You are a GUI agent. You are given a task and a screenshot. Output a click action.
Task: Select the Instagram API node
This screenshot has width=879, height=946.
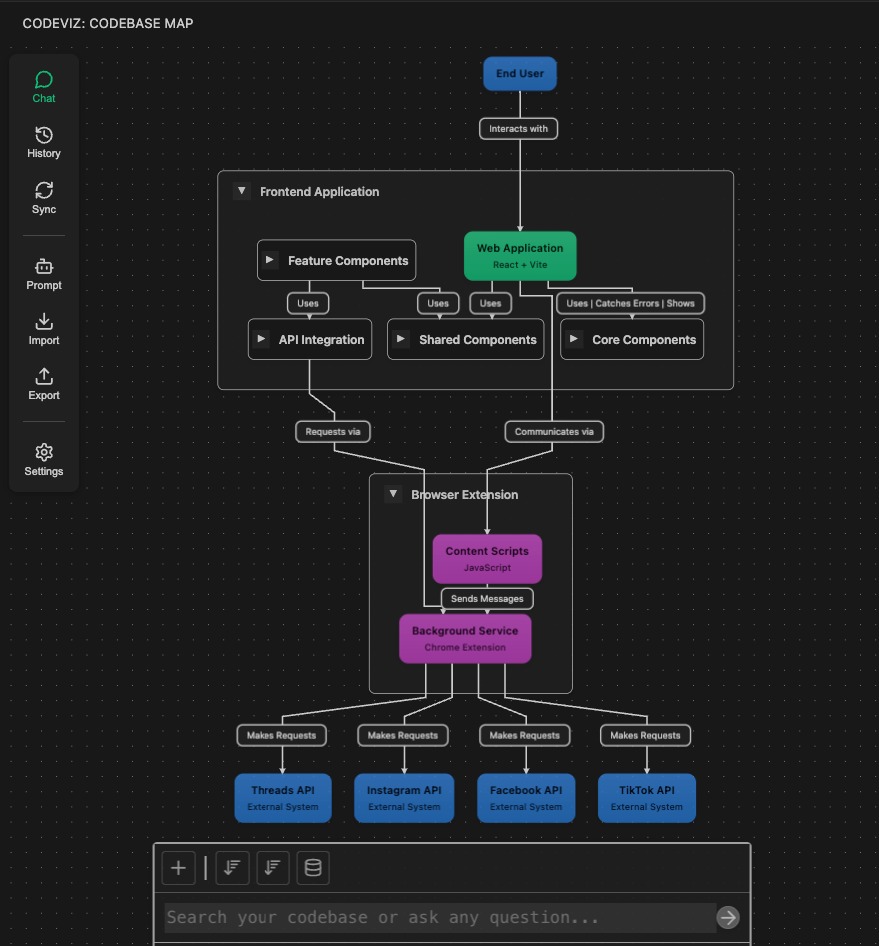(404, 798)
